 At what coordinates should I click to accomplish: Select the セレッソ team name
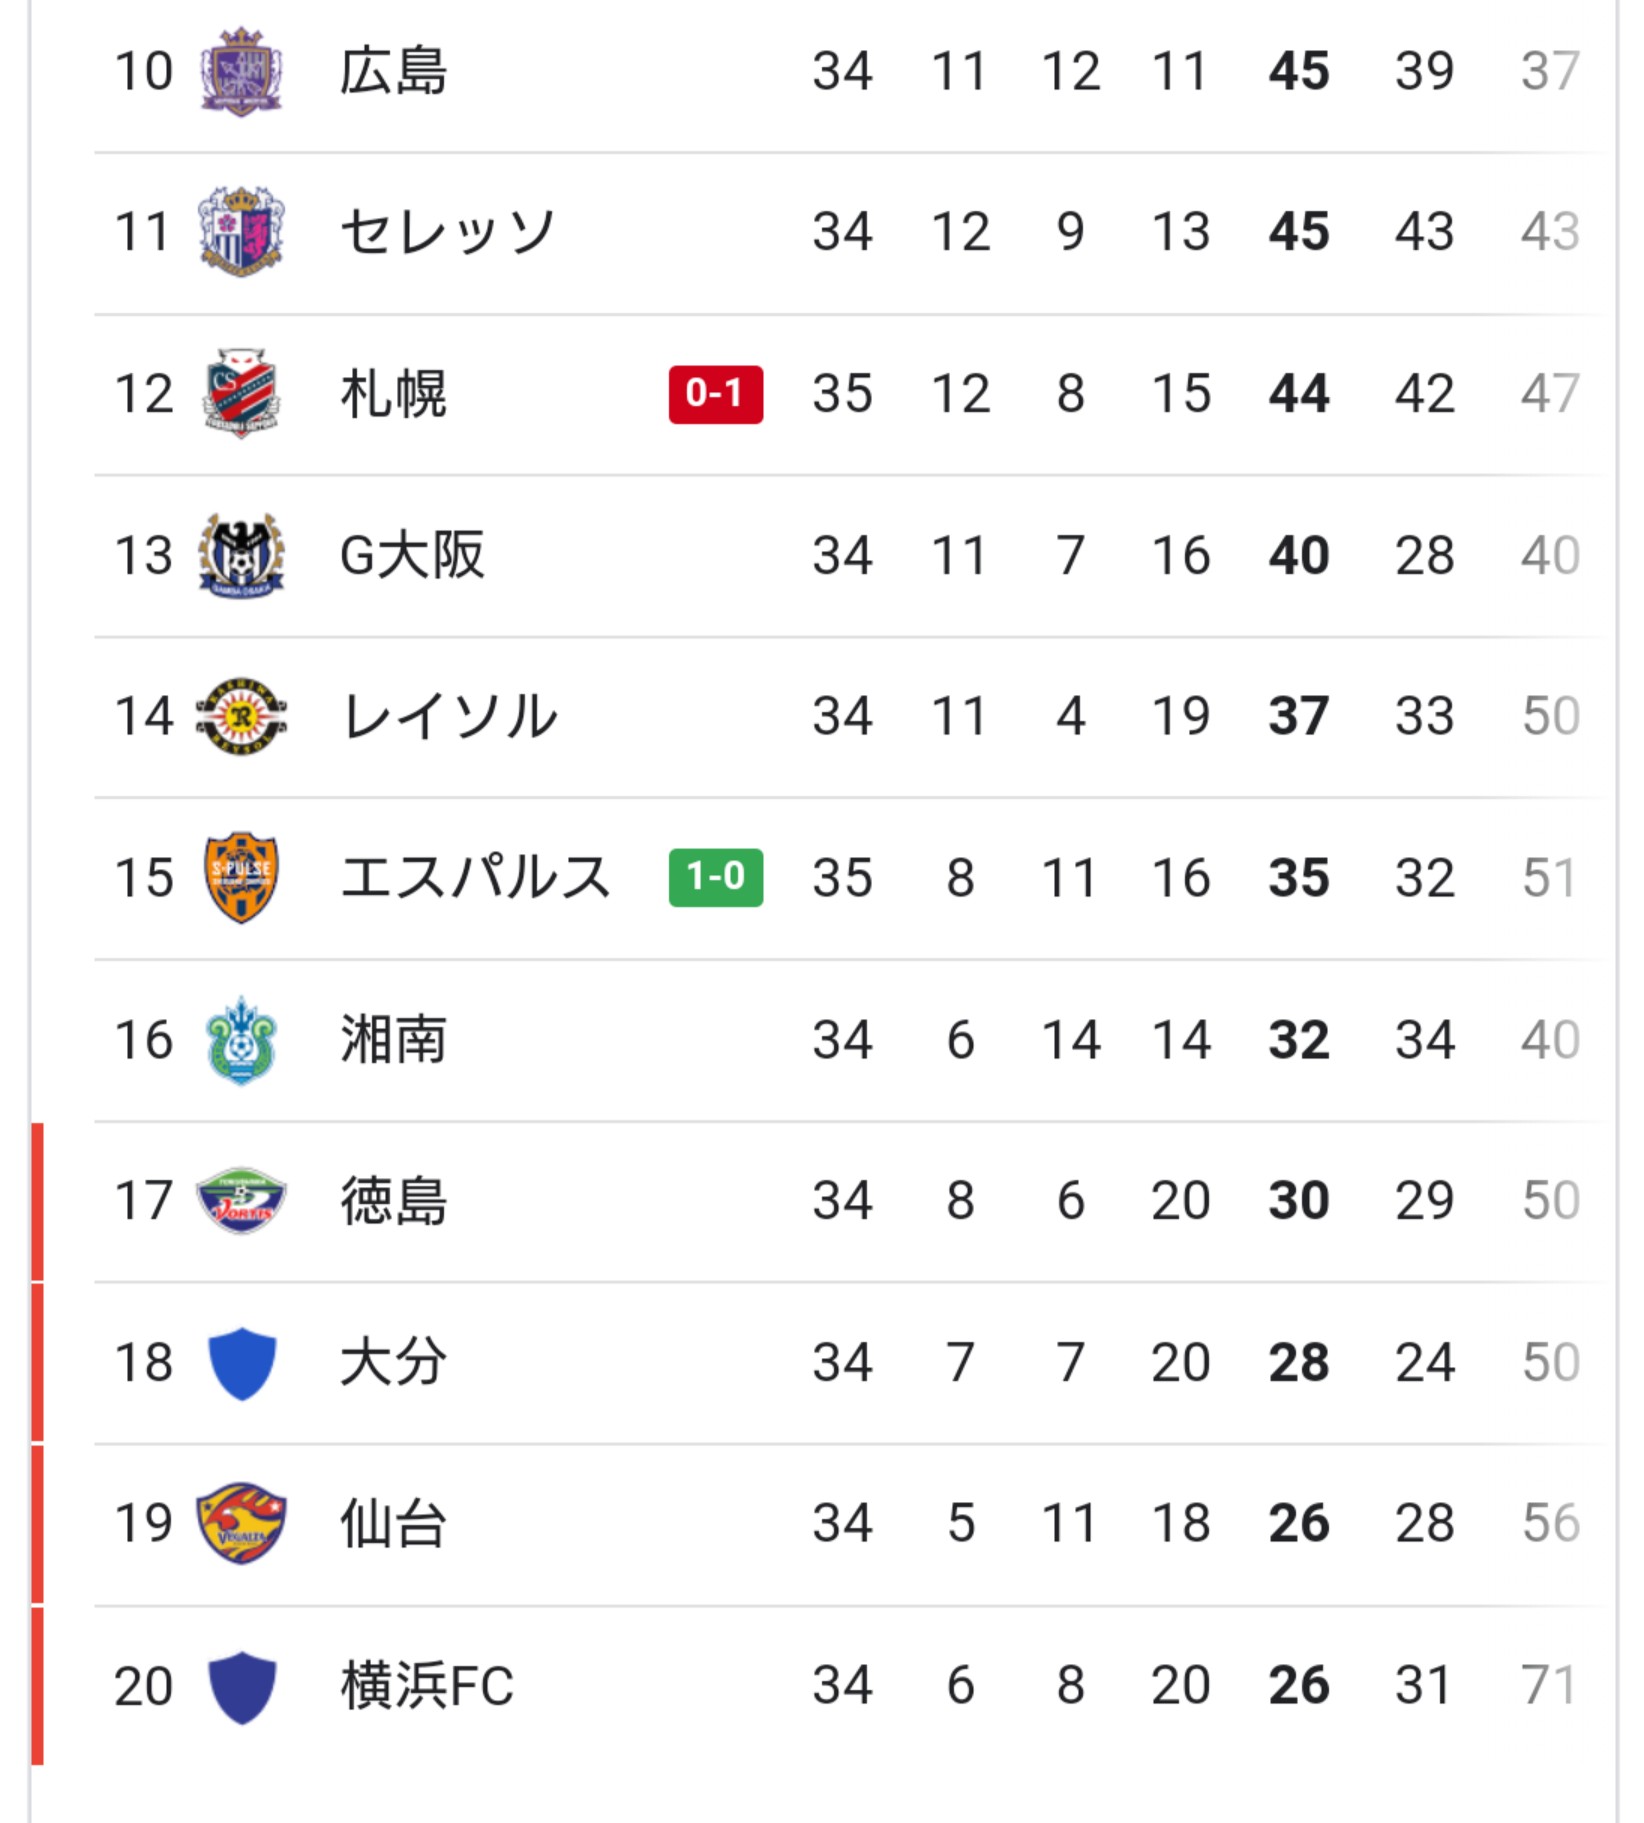[447, 232]
